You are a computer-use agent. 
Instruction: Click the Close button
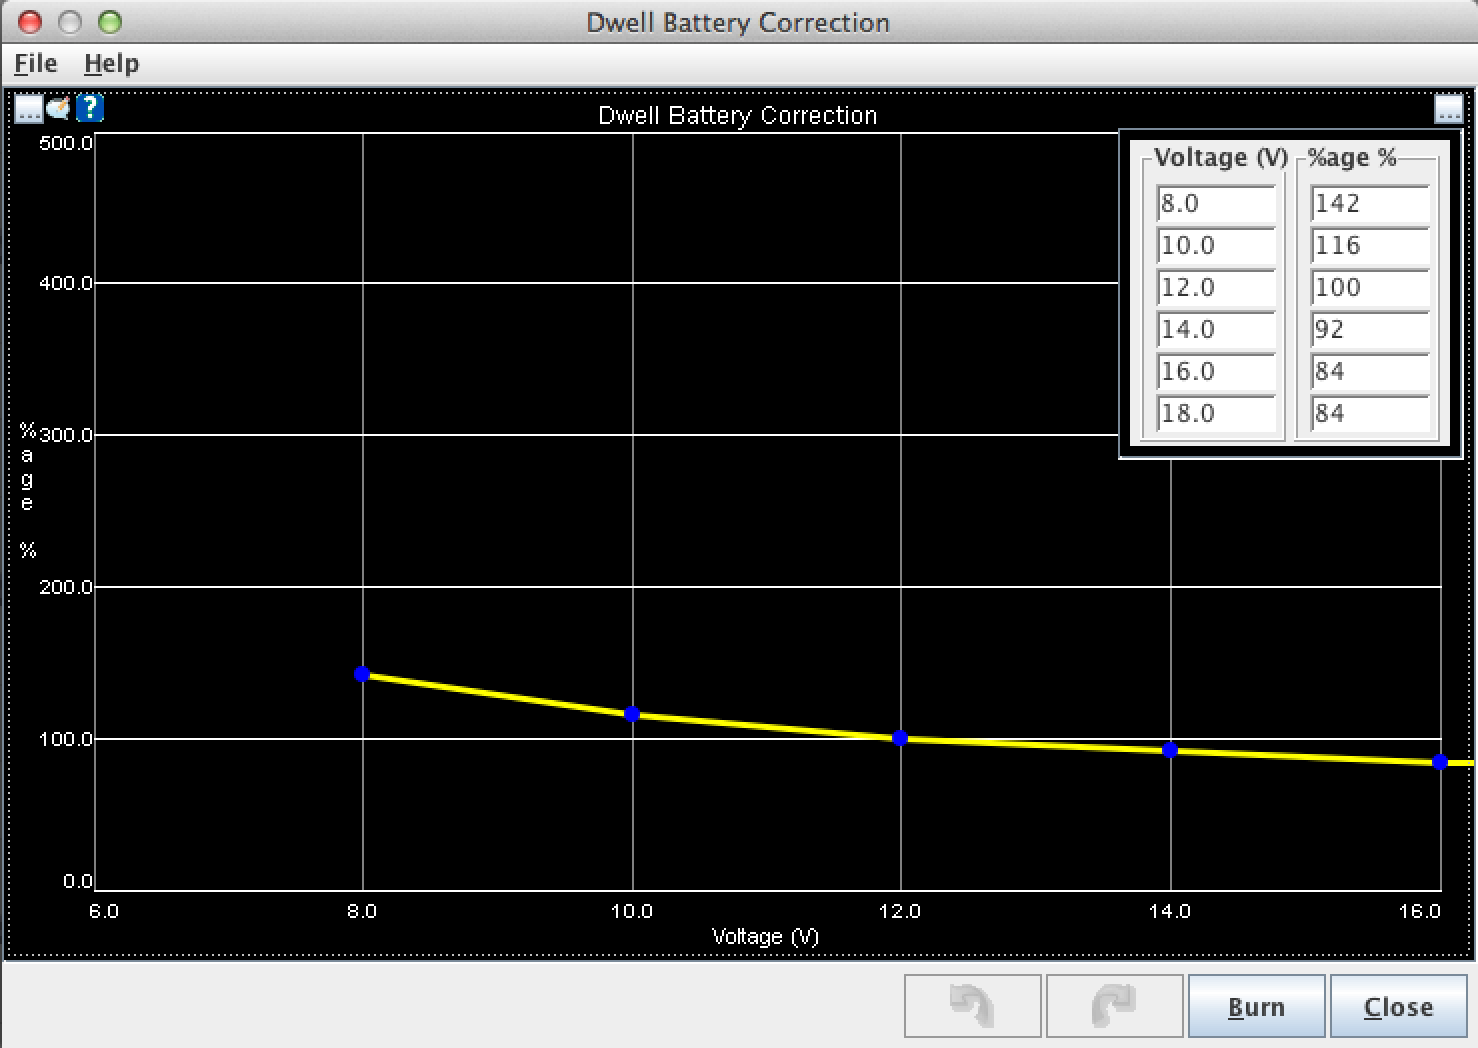coord(1398,1007)
